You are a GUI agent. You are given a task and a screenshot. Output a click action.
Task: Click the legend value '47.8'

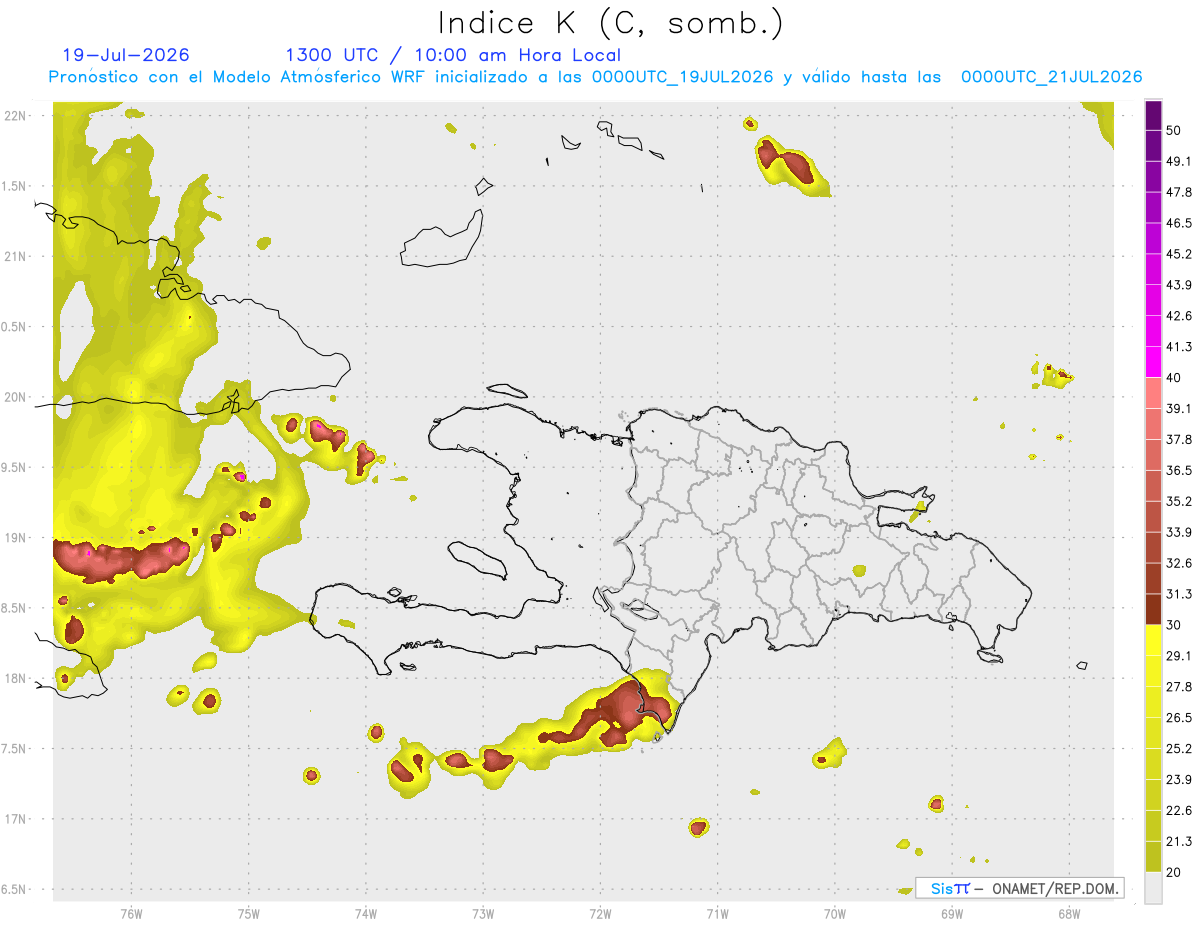click(1179, 192)
